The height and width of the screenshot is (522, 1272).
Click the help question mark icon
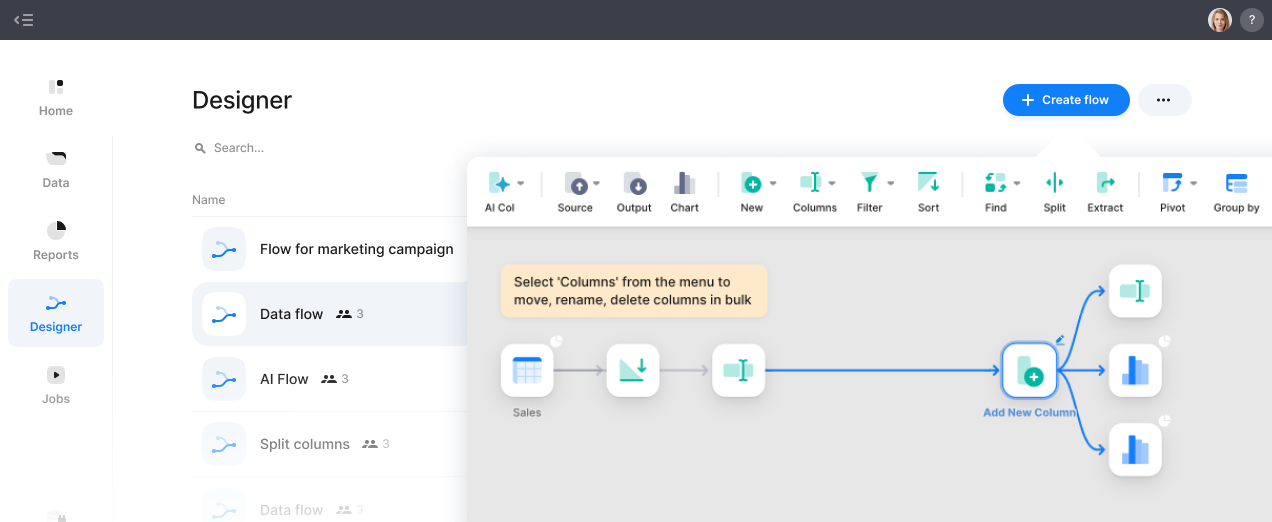[x=1251, y=20]
